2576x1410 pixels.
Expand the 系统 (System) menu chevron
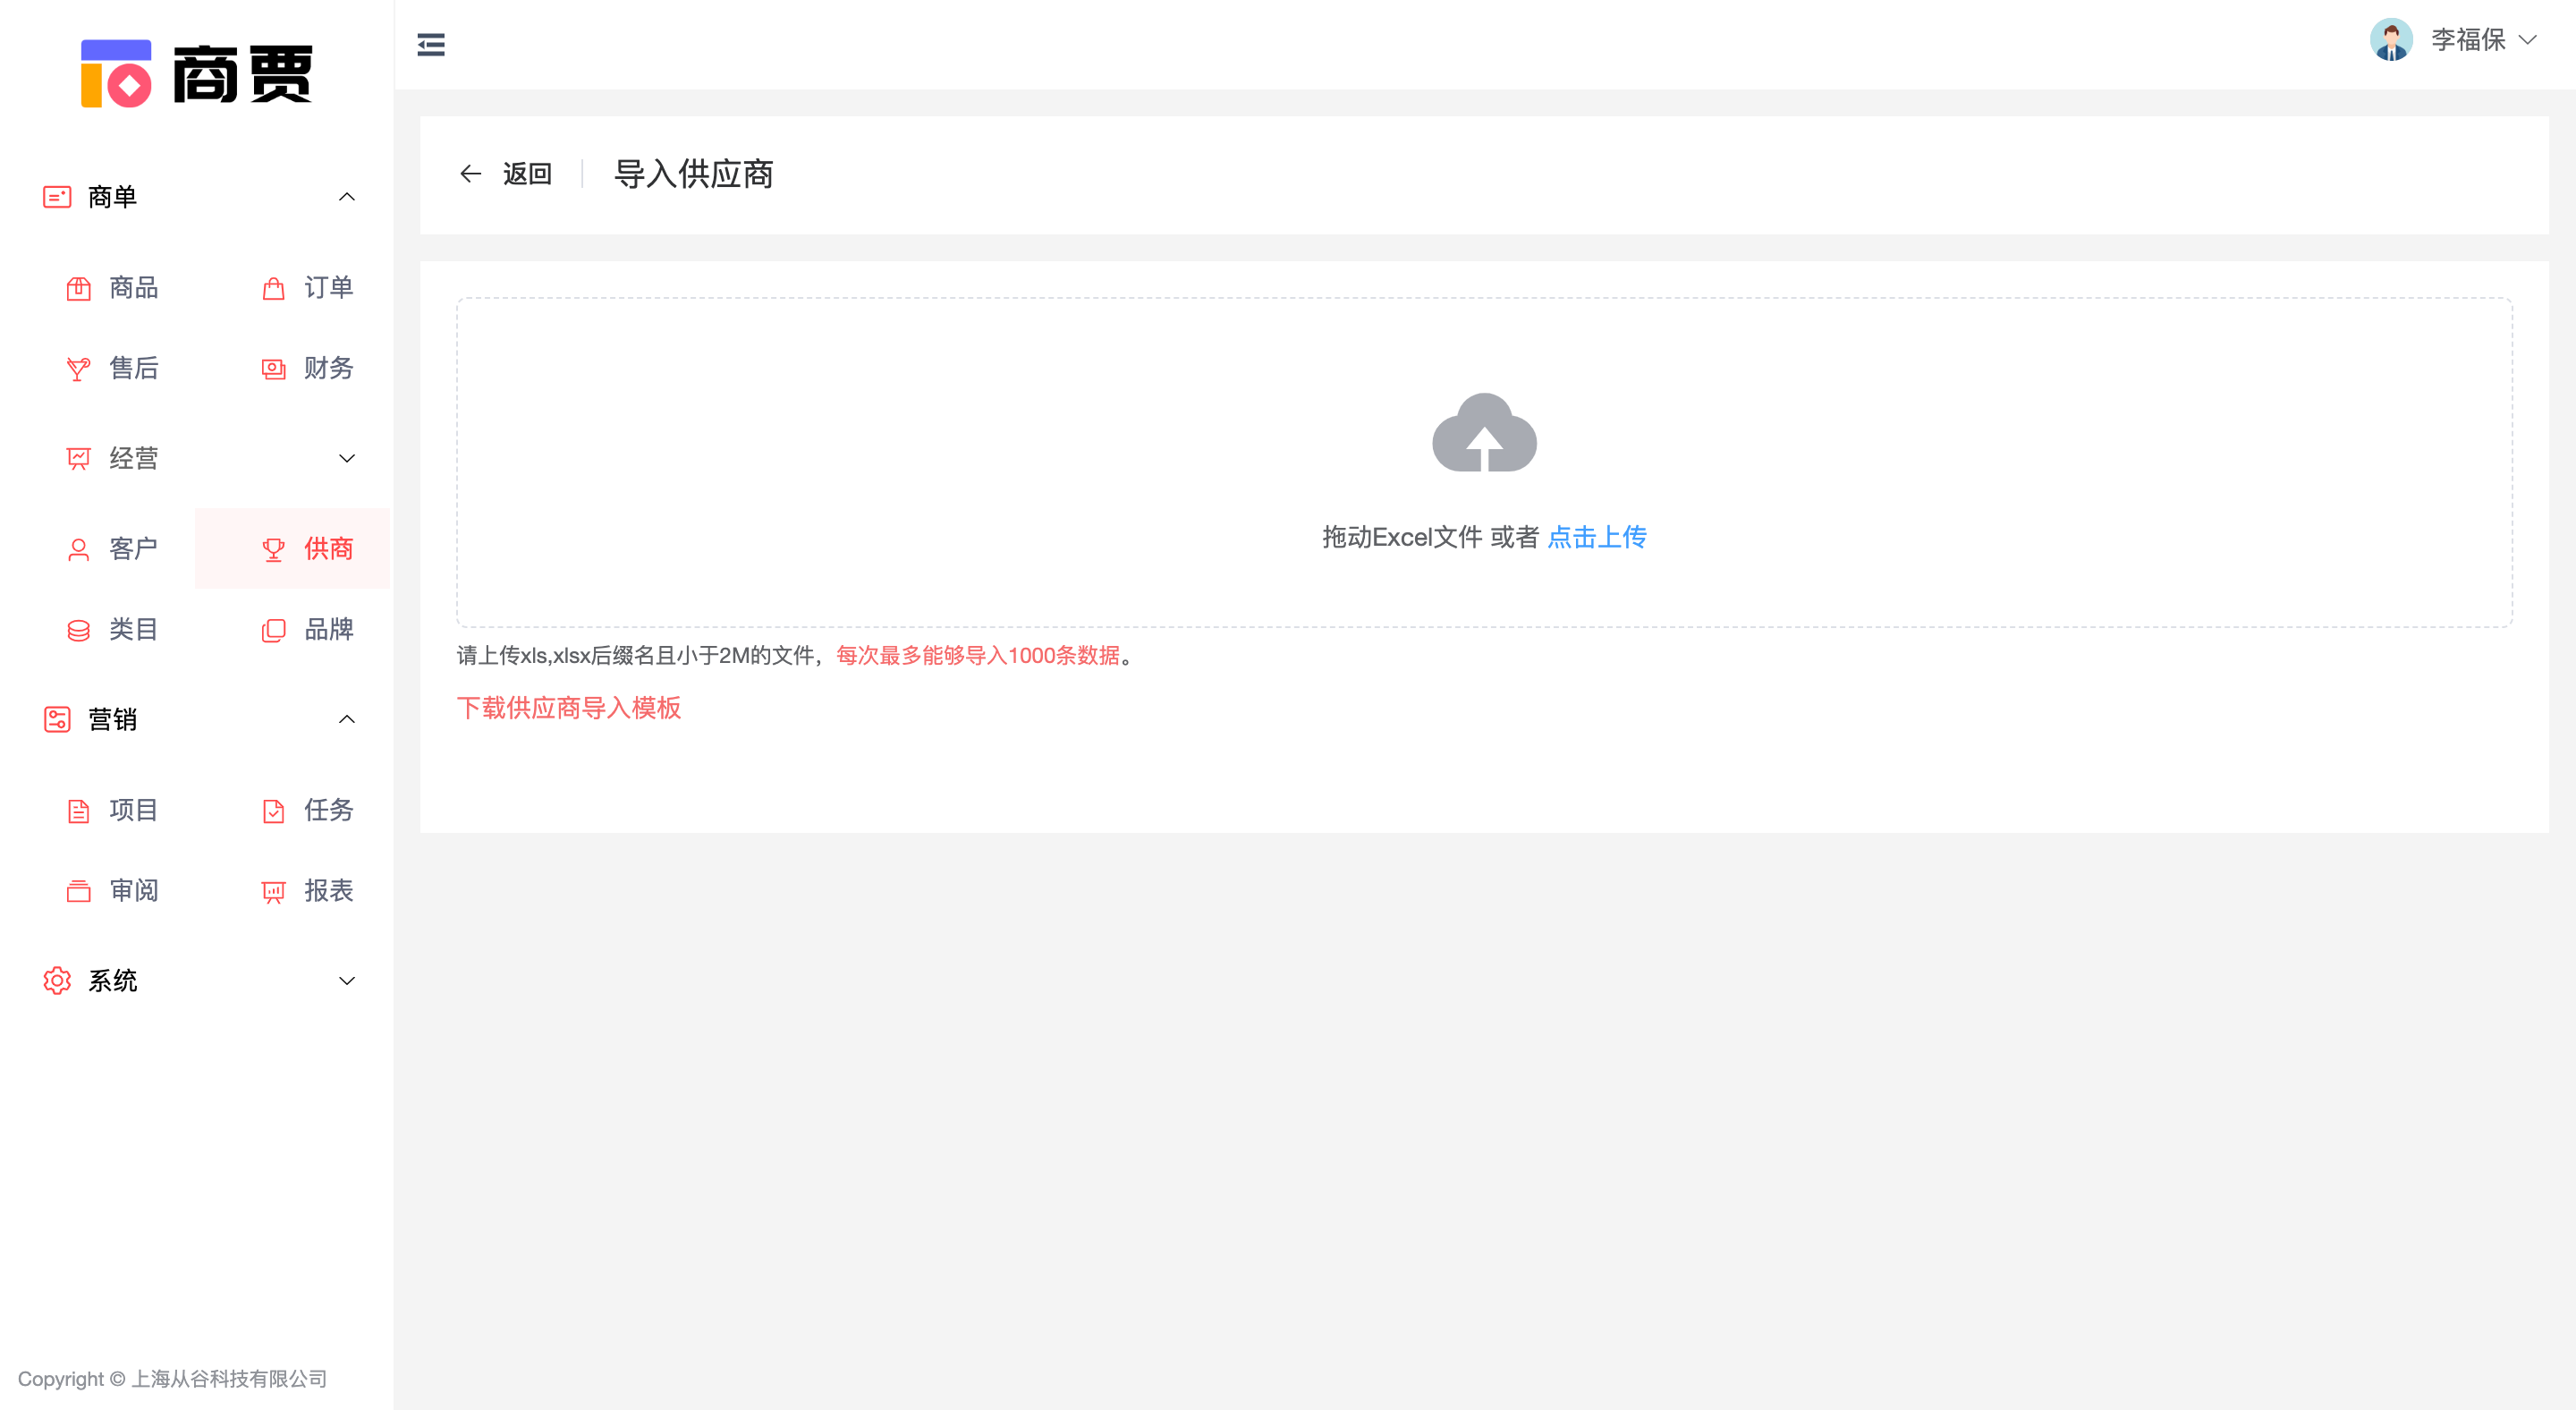point(347,980)
